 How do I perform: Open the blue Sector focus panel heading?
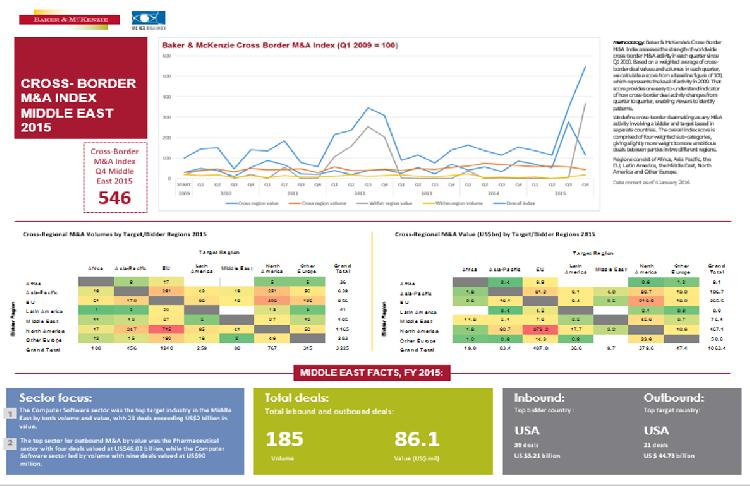pyautogui.click(x=50, y=395)
